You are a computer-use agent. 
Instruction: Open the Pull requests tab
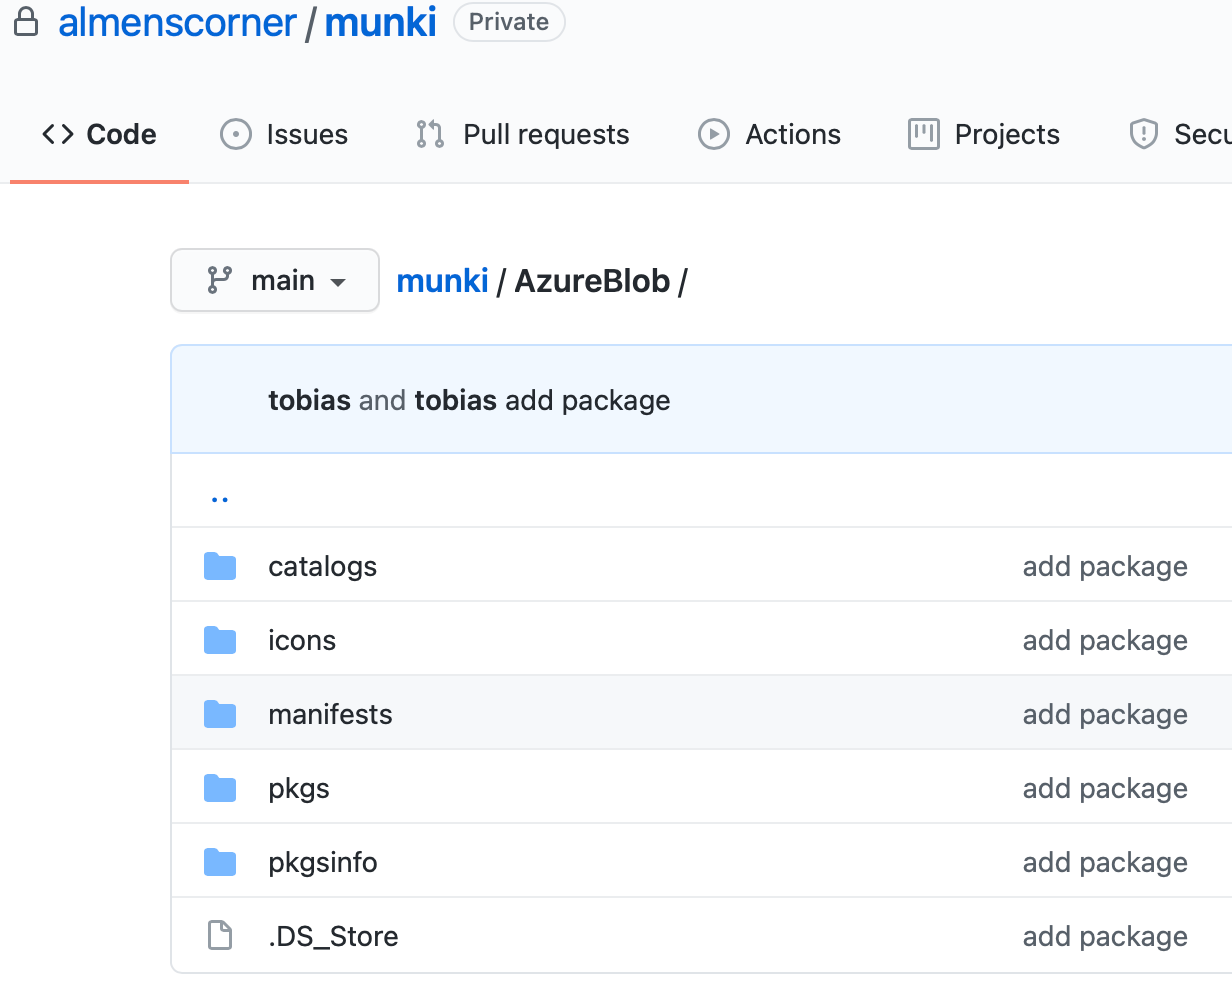click(522, 134)
